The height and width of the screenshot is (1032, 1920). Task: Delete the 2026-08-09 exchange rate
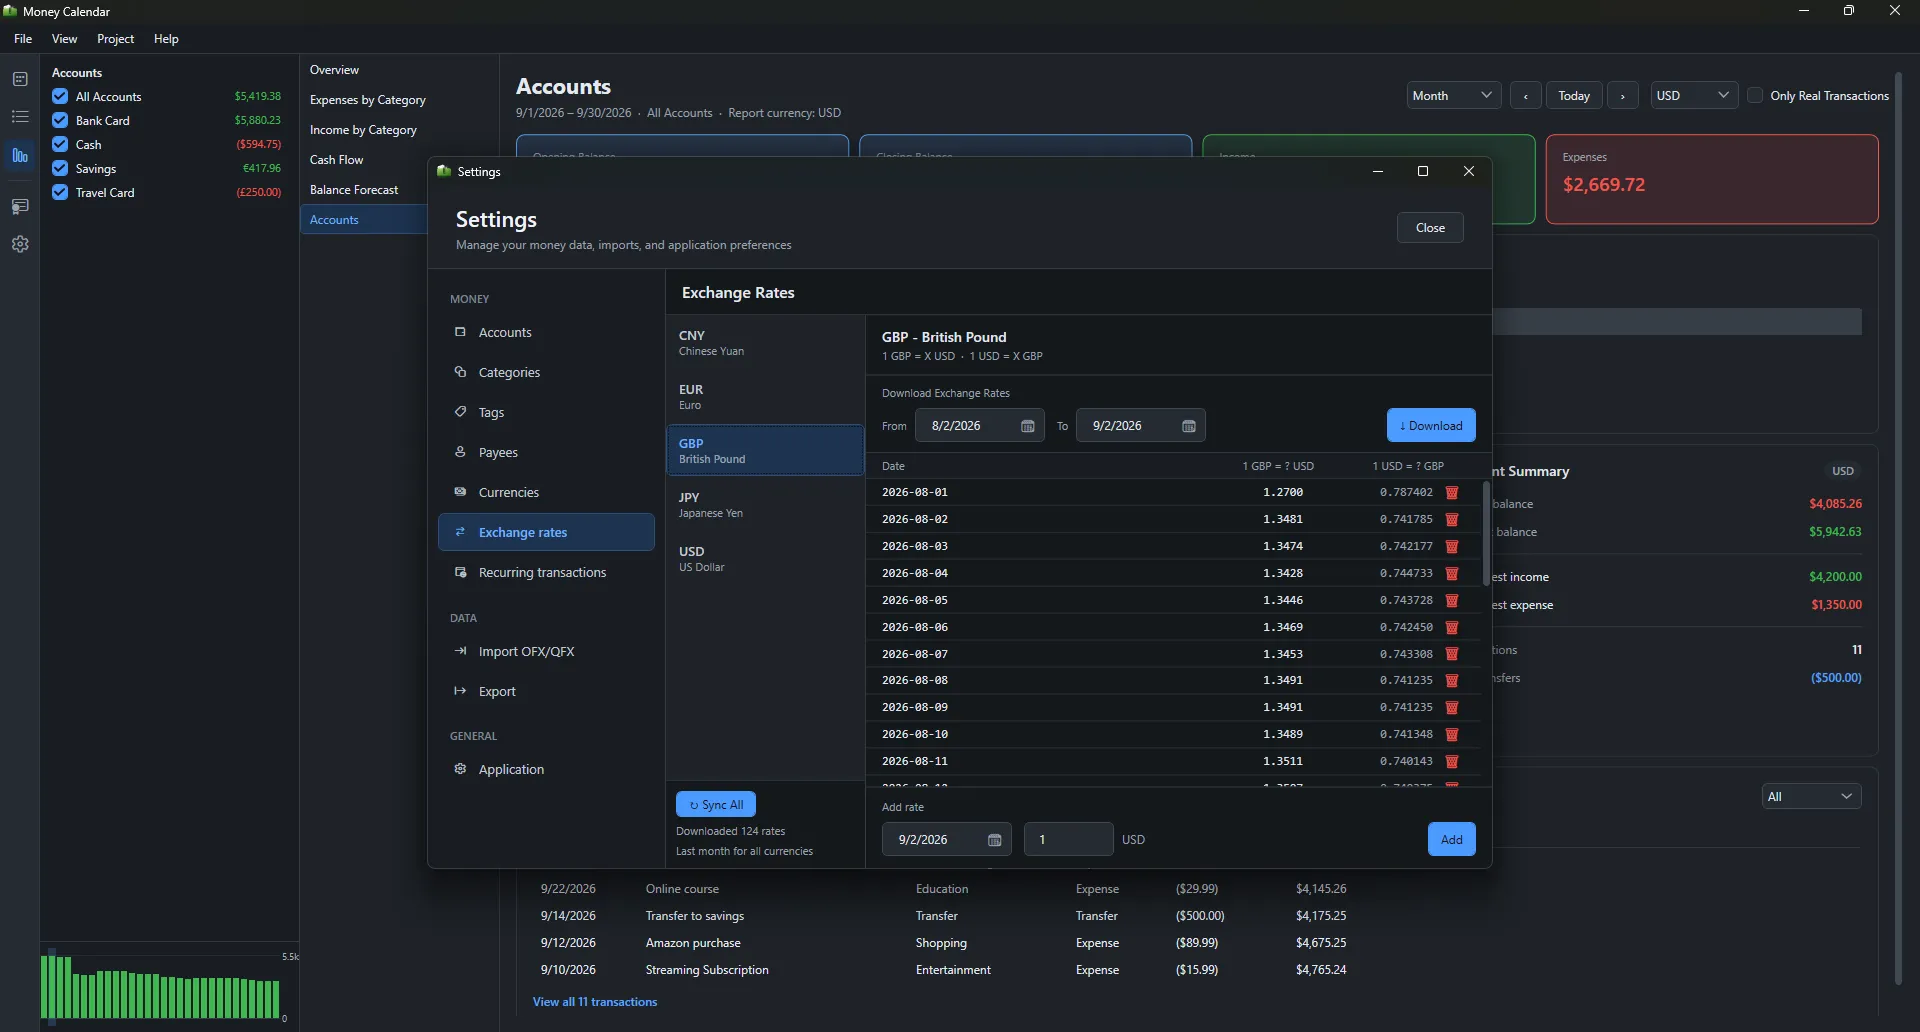pyautogui.click(x=1452, y=708)
